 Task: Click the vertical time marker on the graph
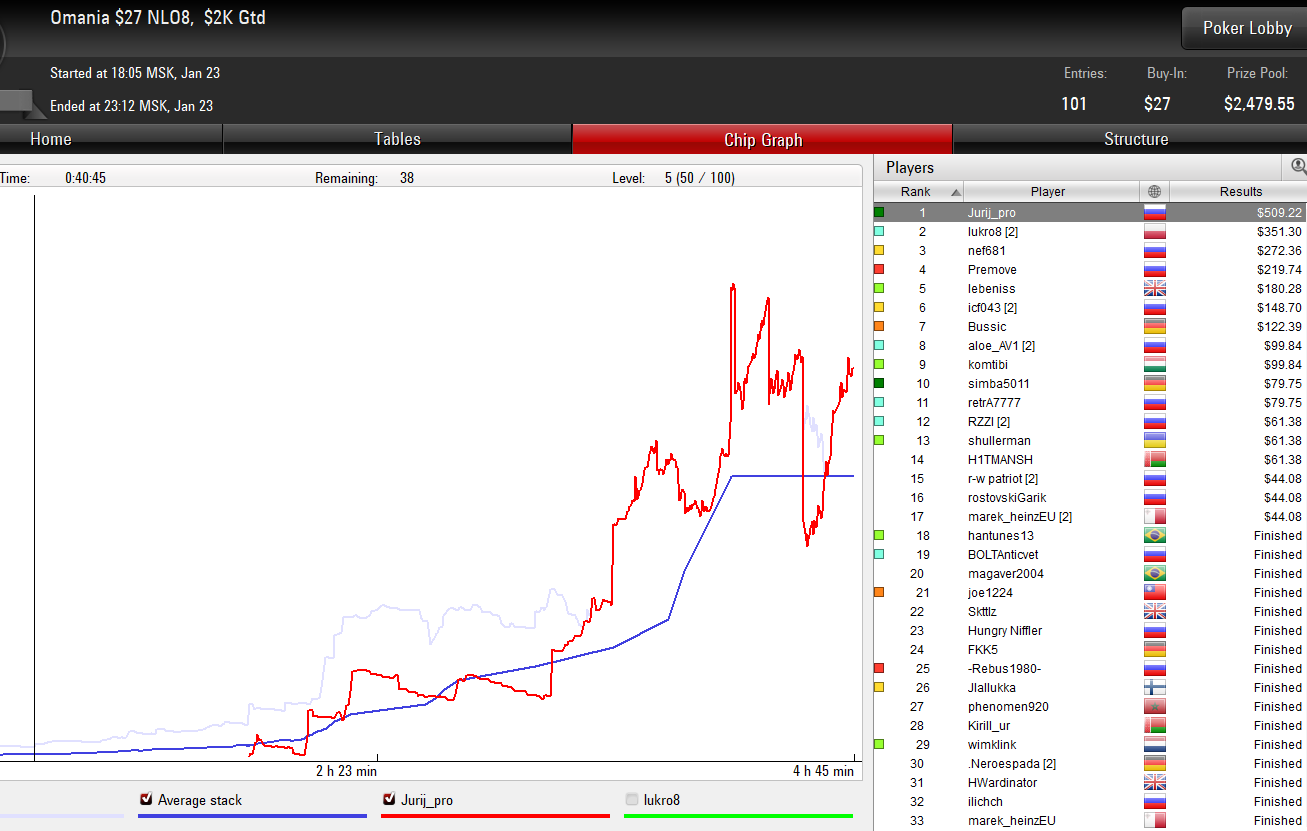pos(35,478)
